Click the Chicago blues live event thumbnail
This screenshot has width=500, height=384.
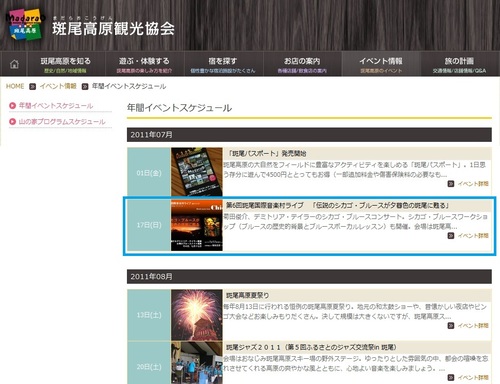[197, 225]
